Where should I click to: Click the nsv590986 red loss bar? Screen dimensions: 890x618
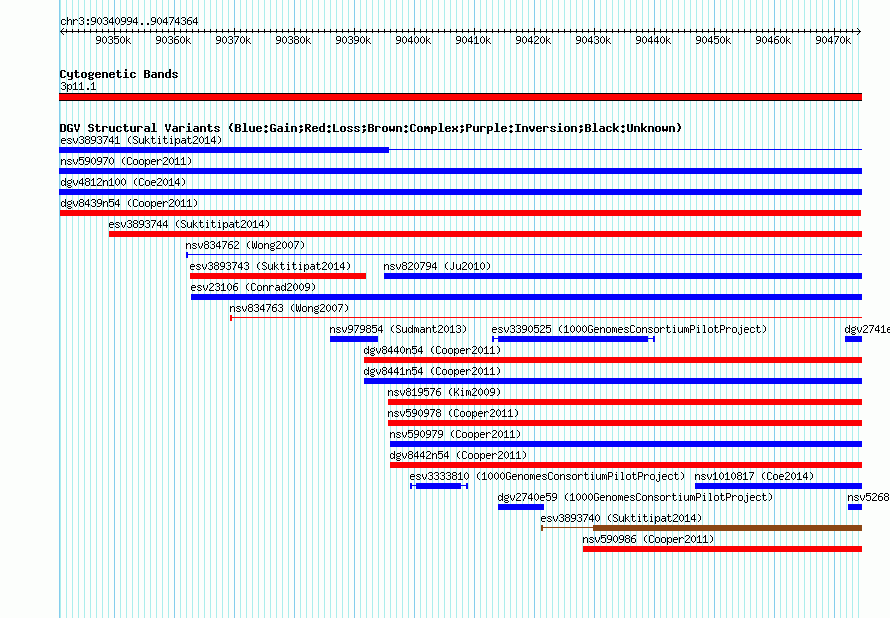click(x=722, y=549)
